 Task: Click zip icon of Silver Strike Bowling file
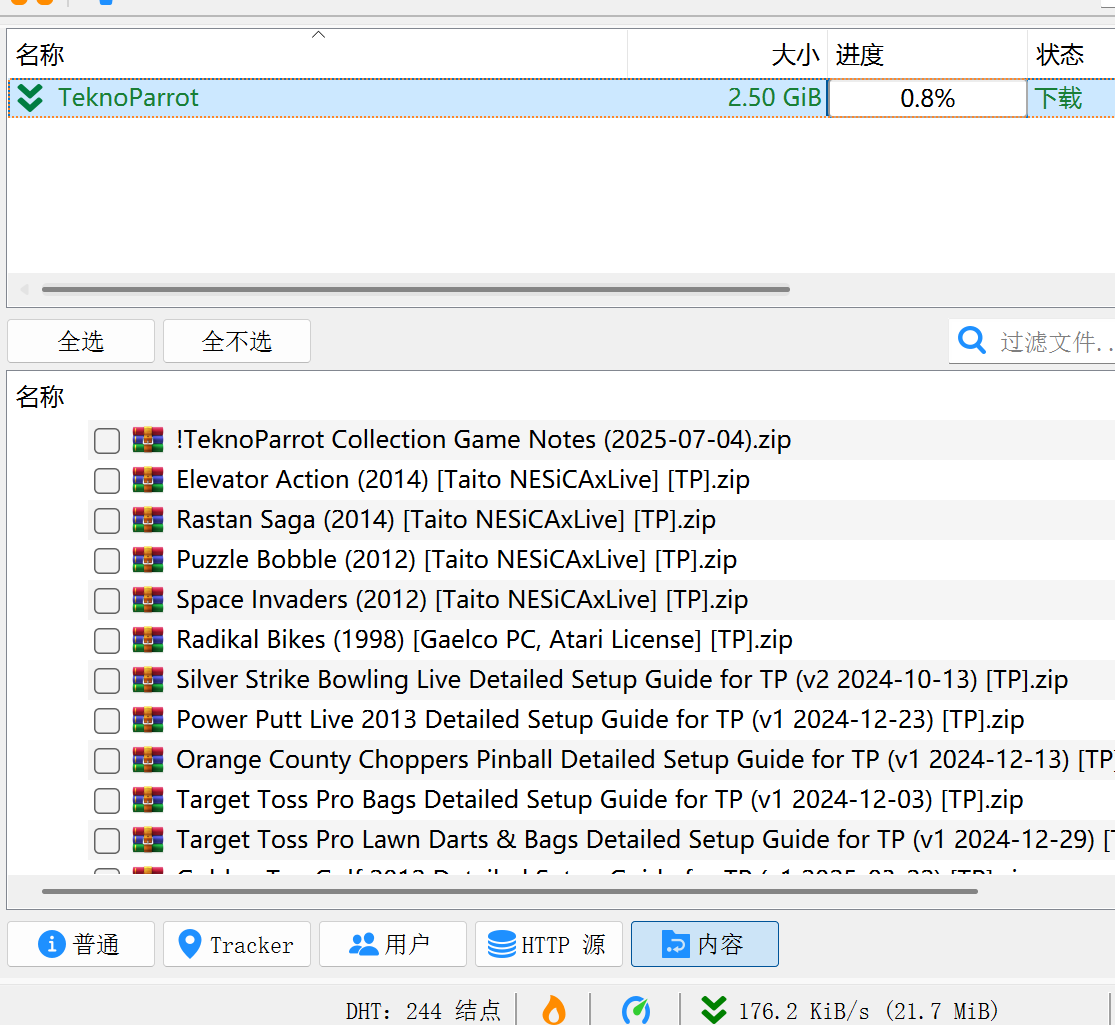pyautogui.click(x=148, y=680)
